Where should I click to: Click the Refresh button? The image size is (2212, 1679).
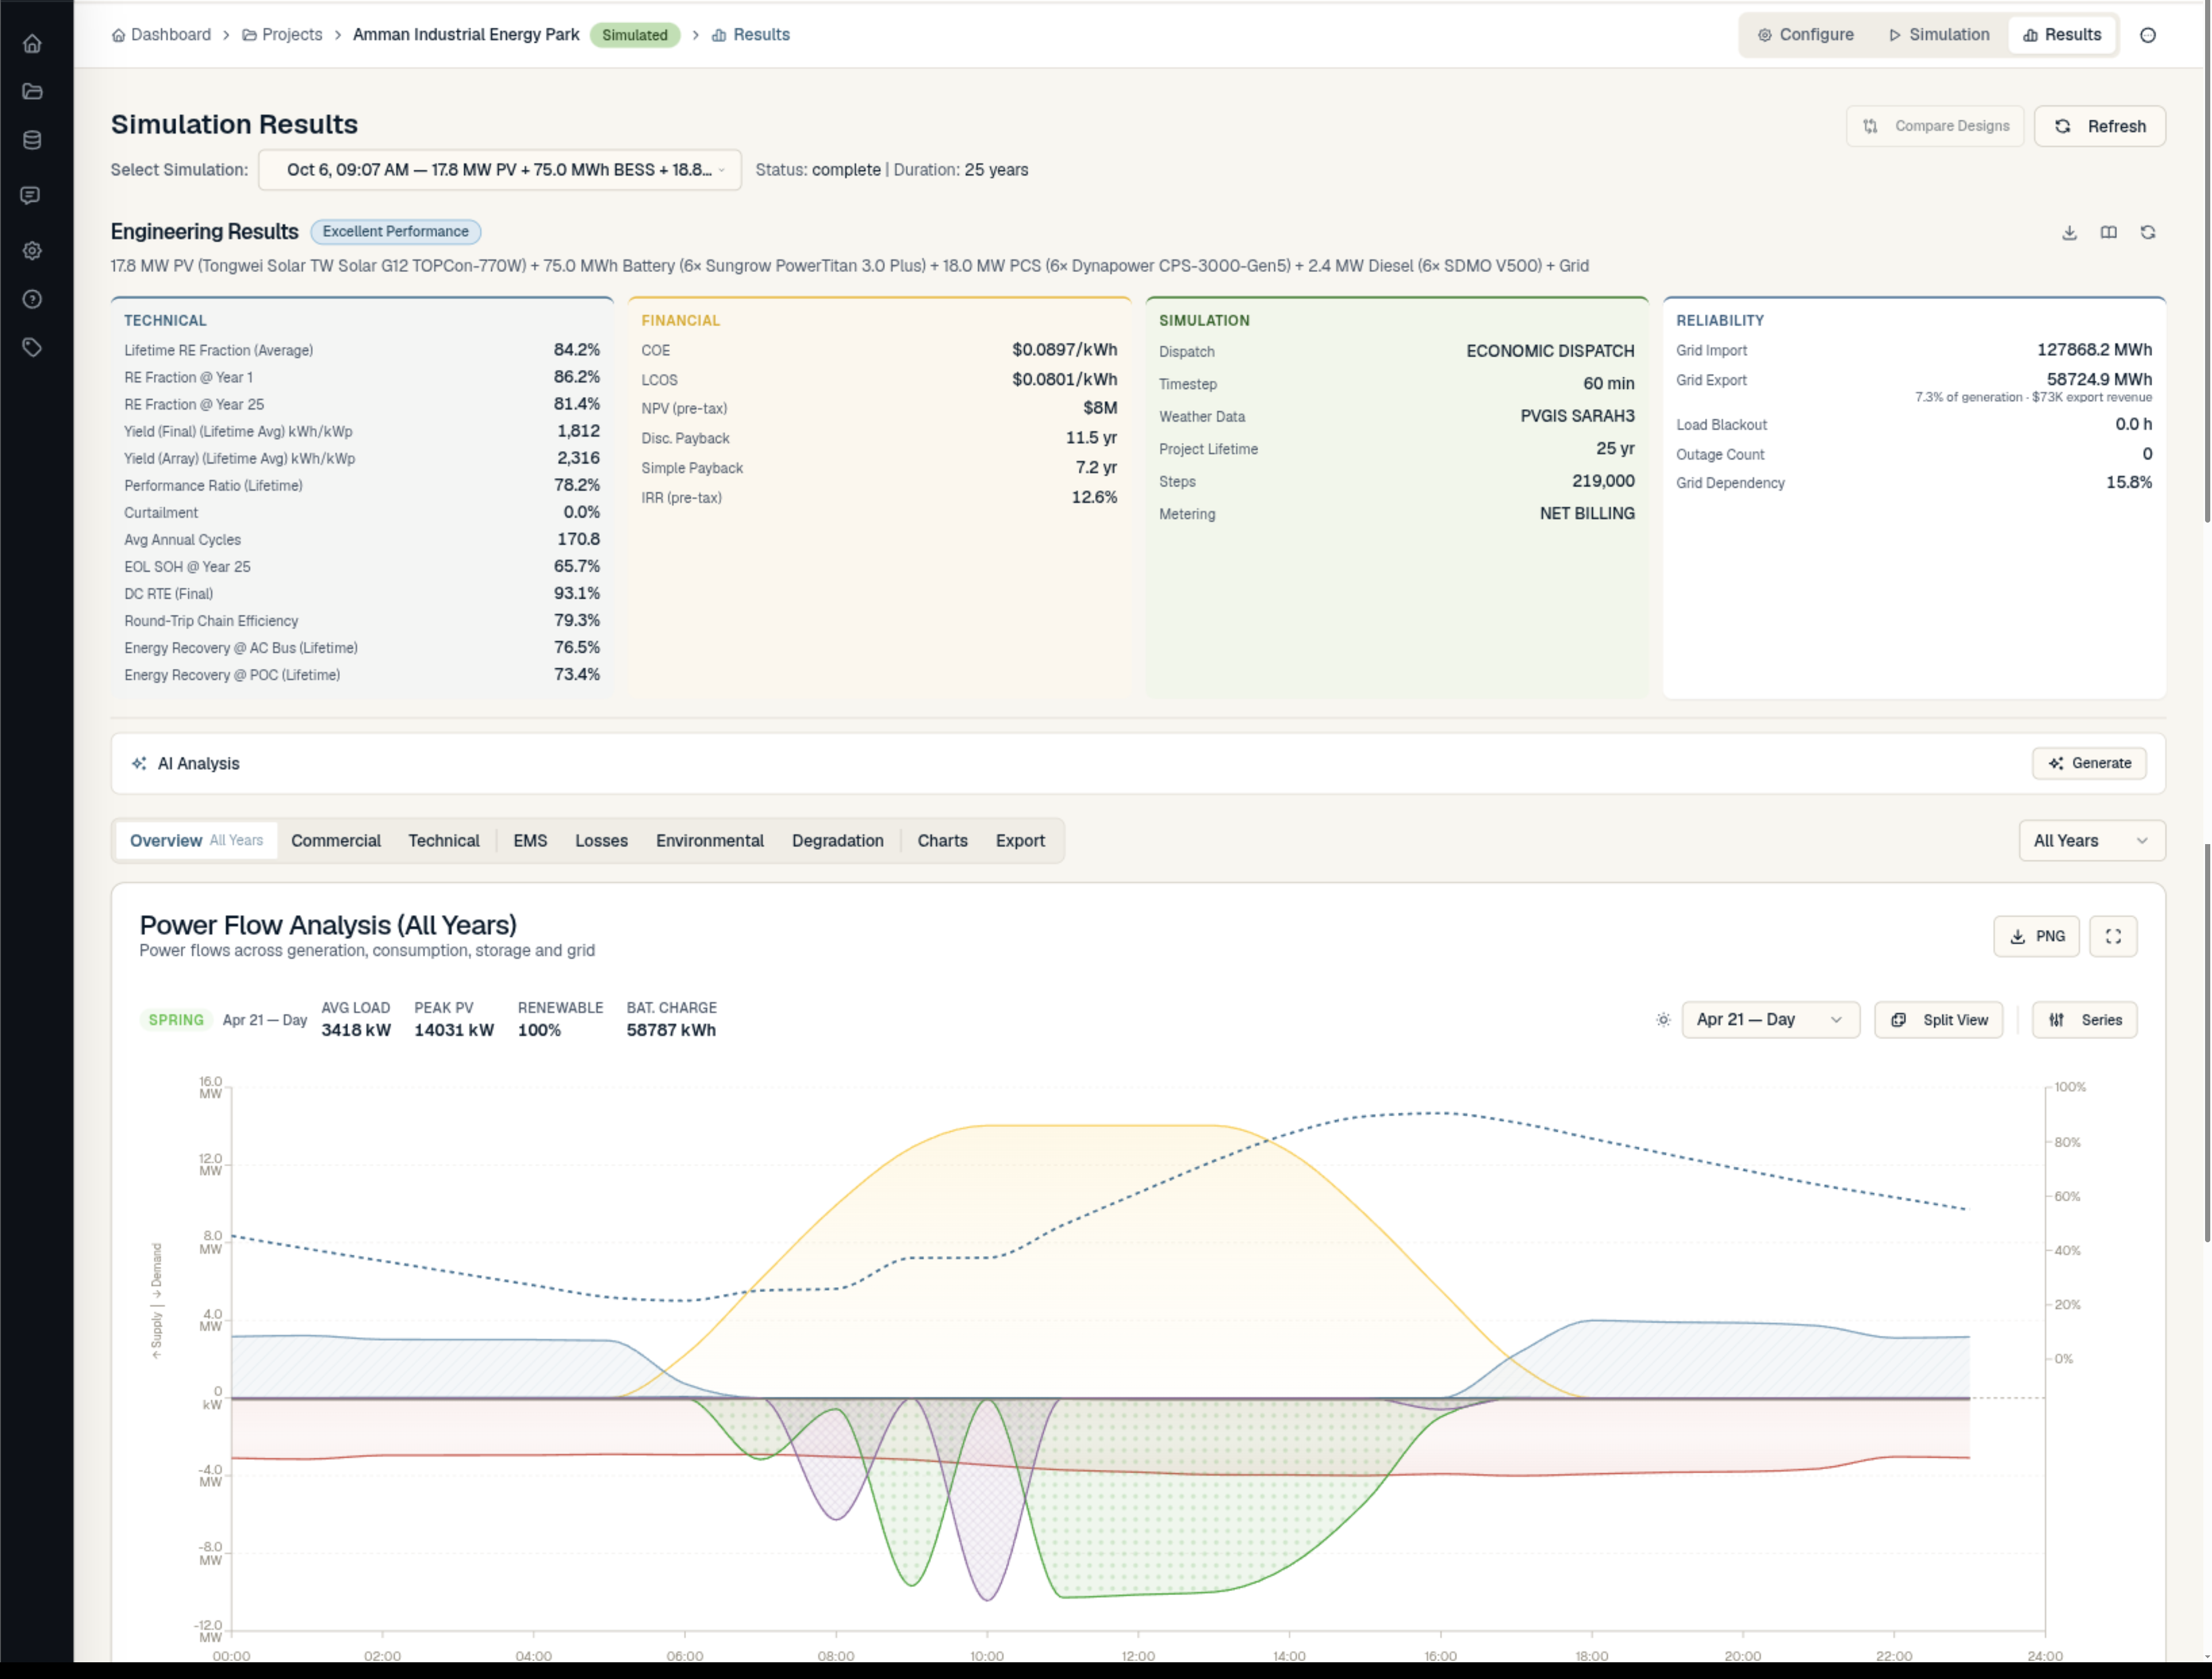pos(2100,126)
